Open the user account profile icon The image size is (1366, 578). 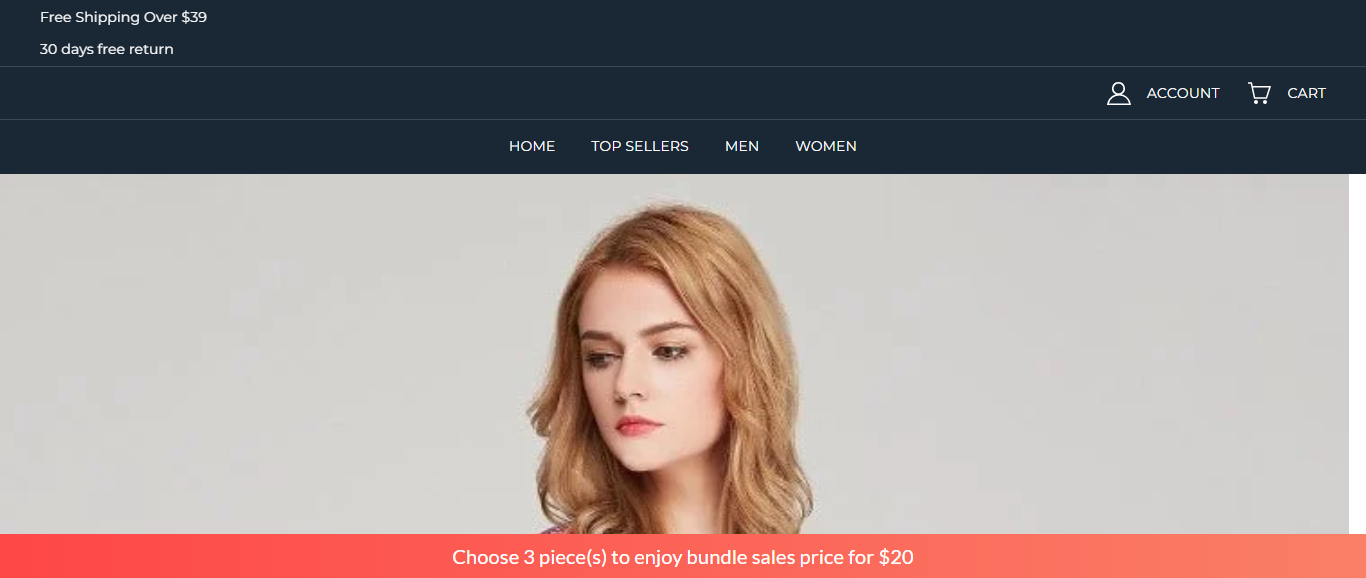(1118, 93)
